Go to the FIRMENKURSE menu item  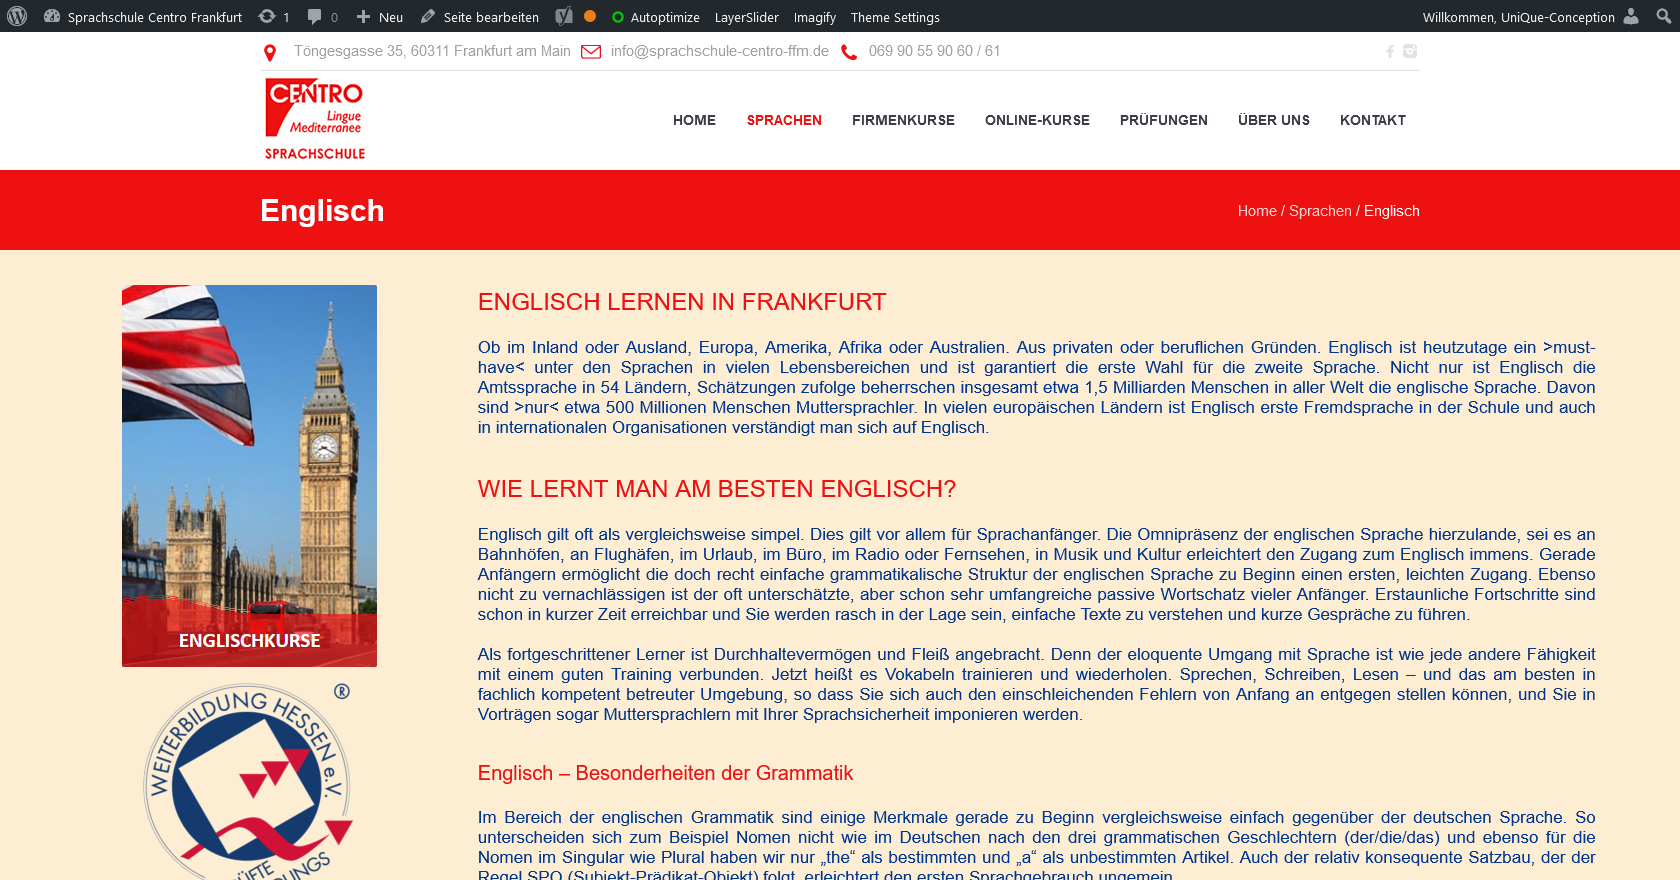[903, 120]
